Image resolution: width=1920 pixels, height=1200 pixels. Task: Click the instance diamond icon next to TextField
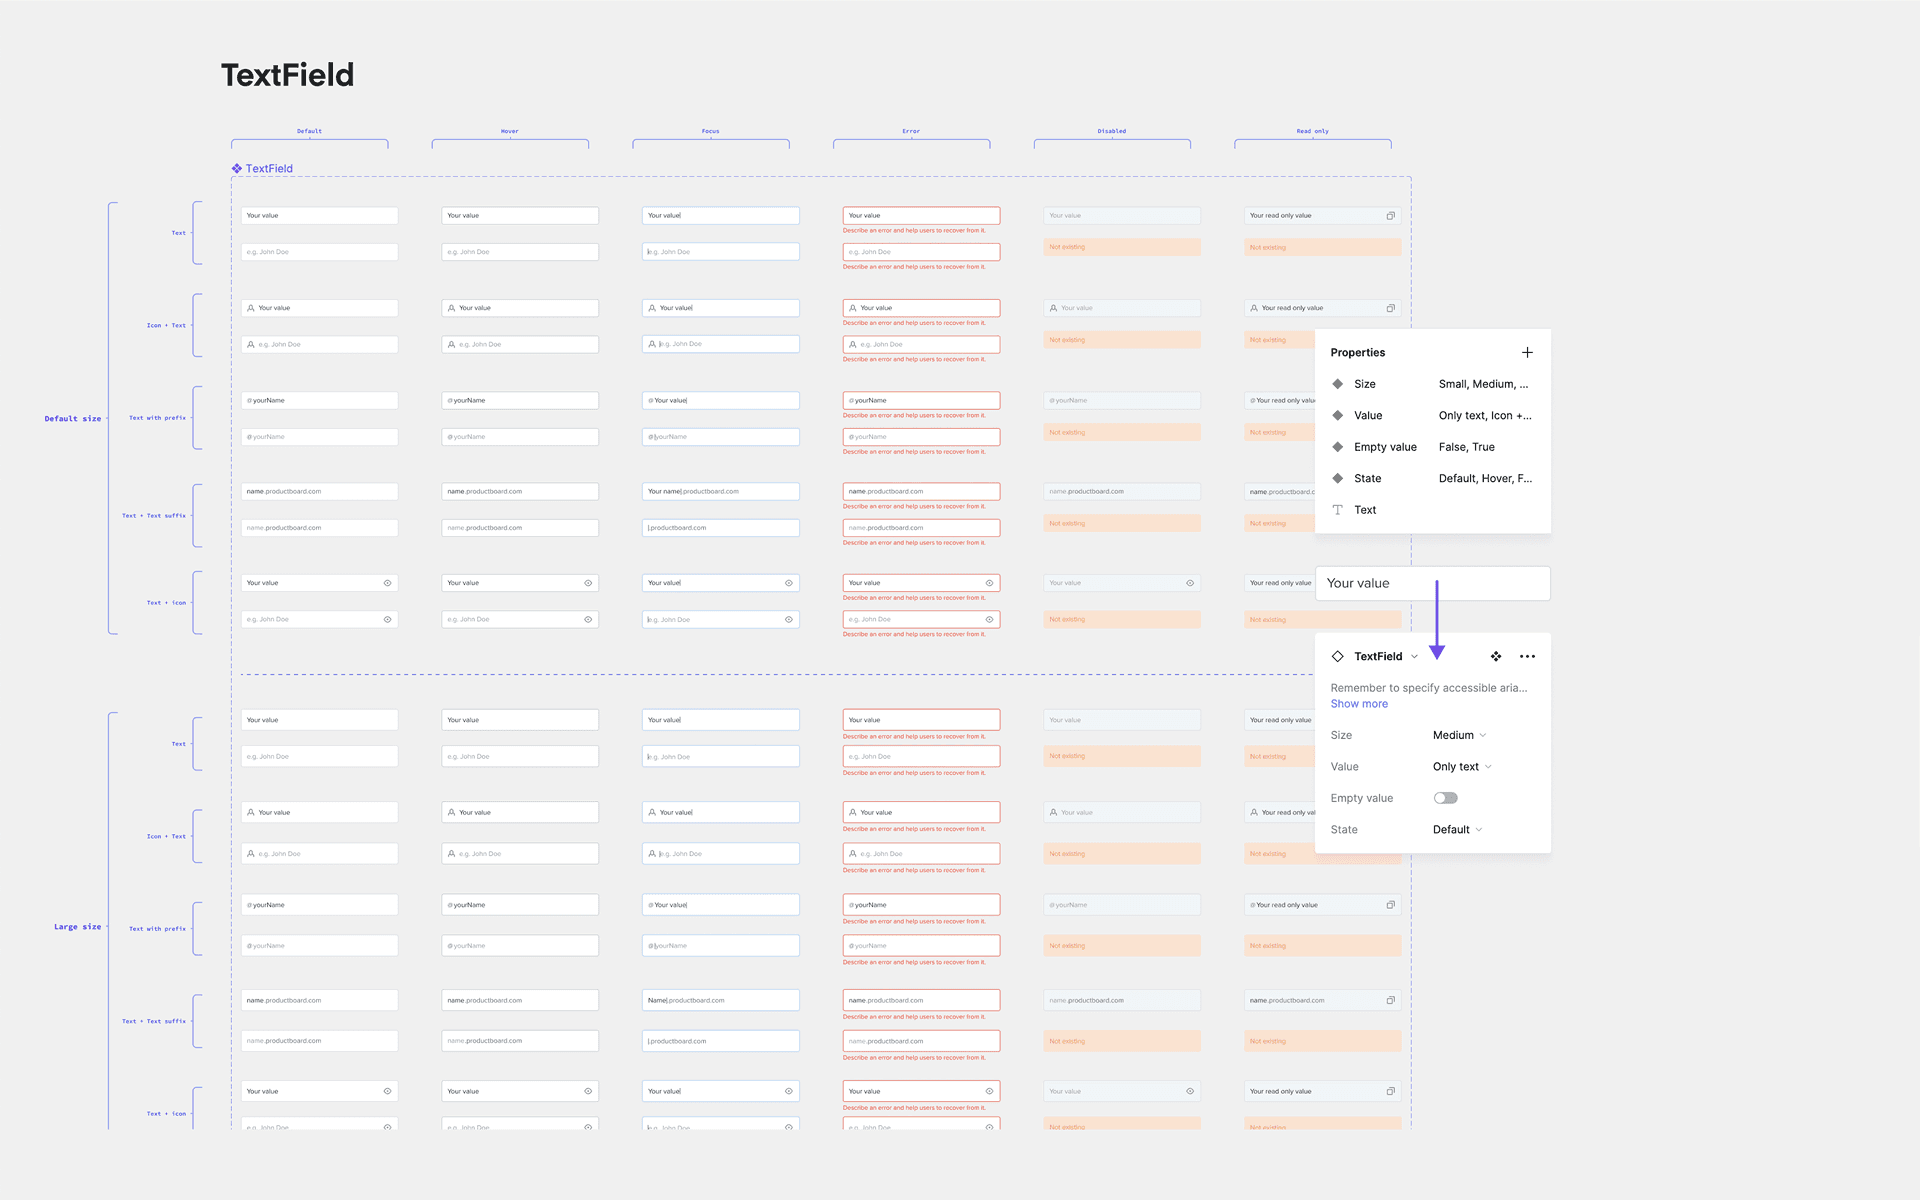click(x=1338, y=656)
